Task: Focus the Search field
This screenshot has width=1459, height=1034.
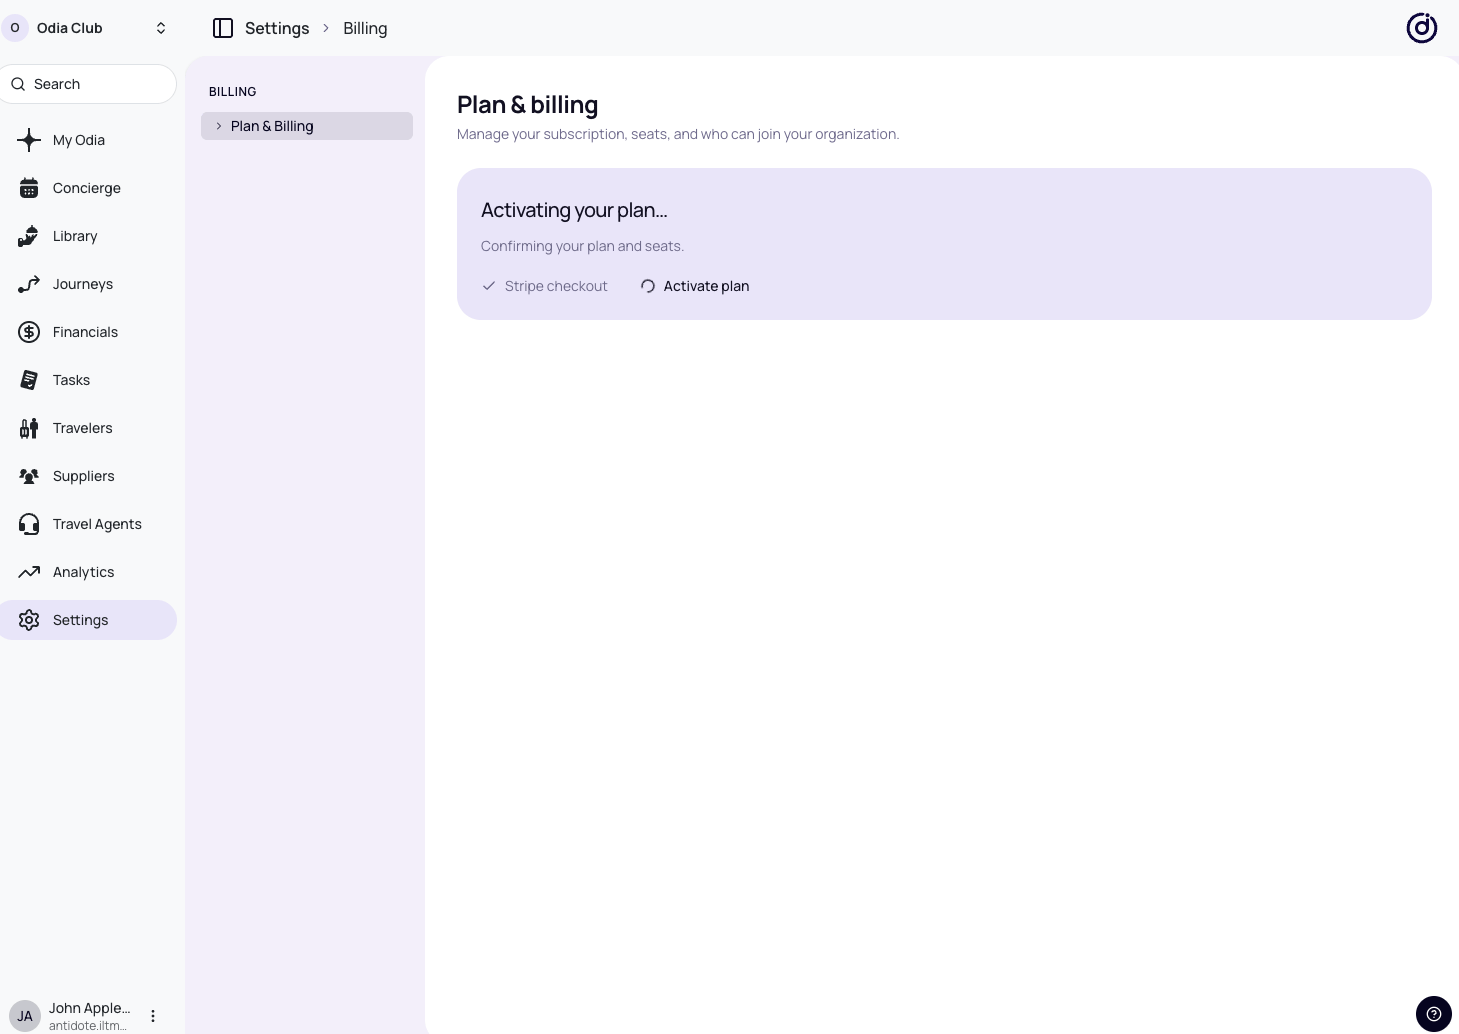Action: tap(88, 84)
